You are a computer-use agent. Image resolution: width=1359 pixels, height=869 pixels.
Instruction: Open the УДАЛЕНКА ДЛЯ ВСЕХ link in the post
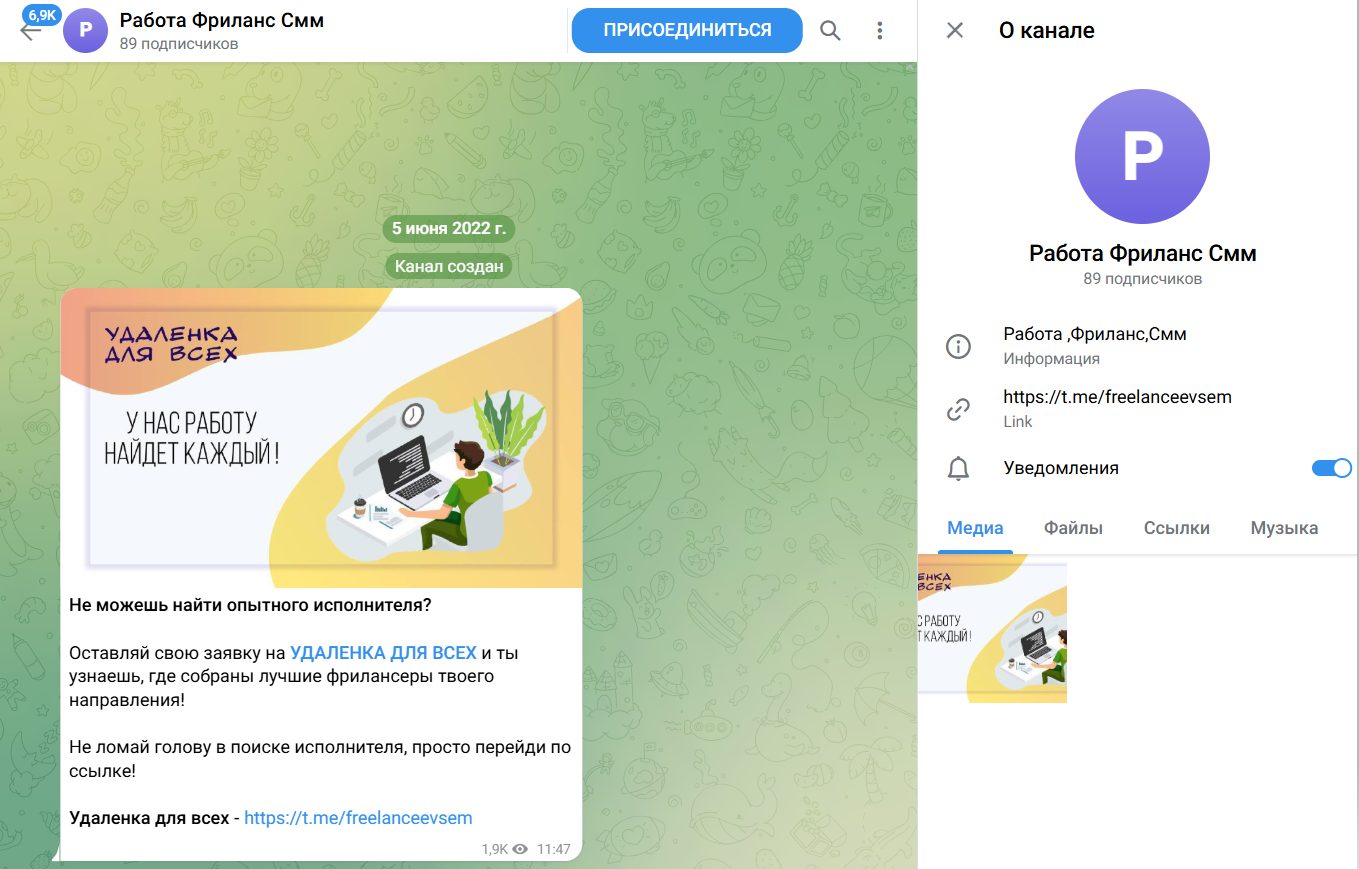pyautogui.click(x=383, y=653)
